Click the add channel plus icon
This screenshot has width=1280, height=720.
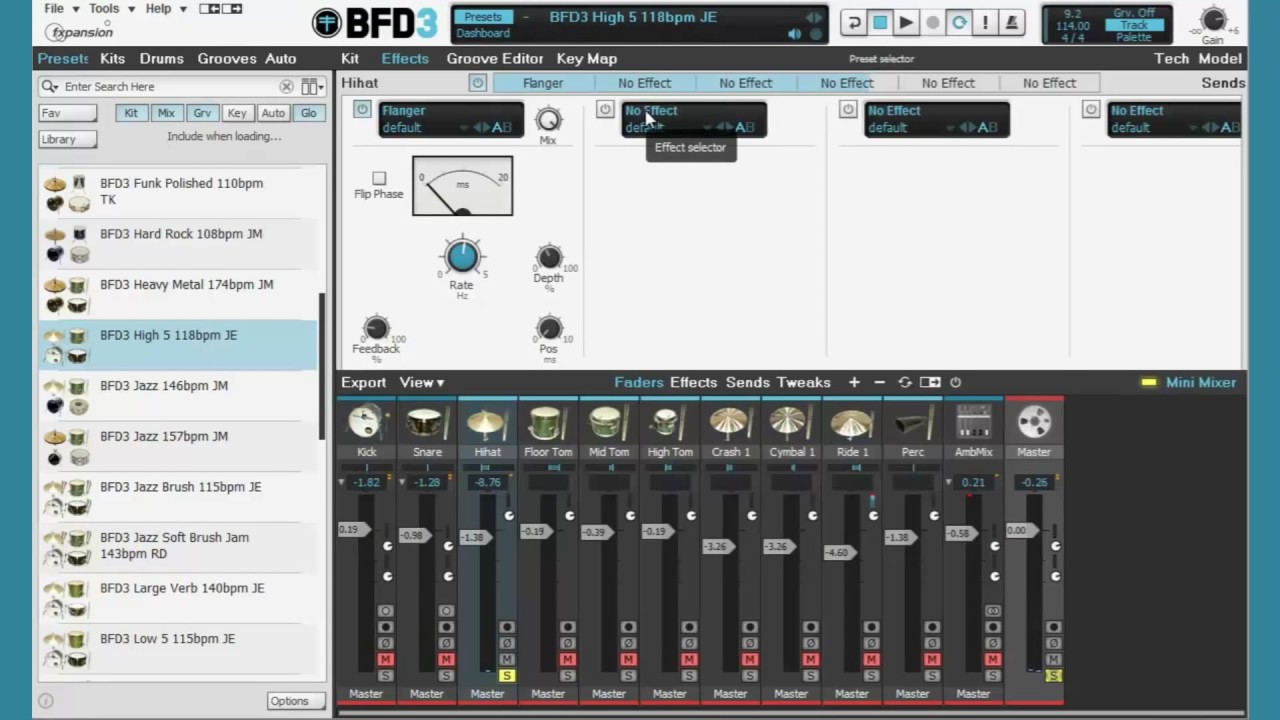[x=854, y=382]
